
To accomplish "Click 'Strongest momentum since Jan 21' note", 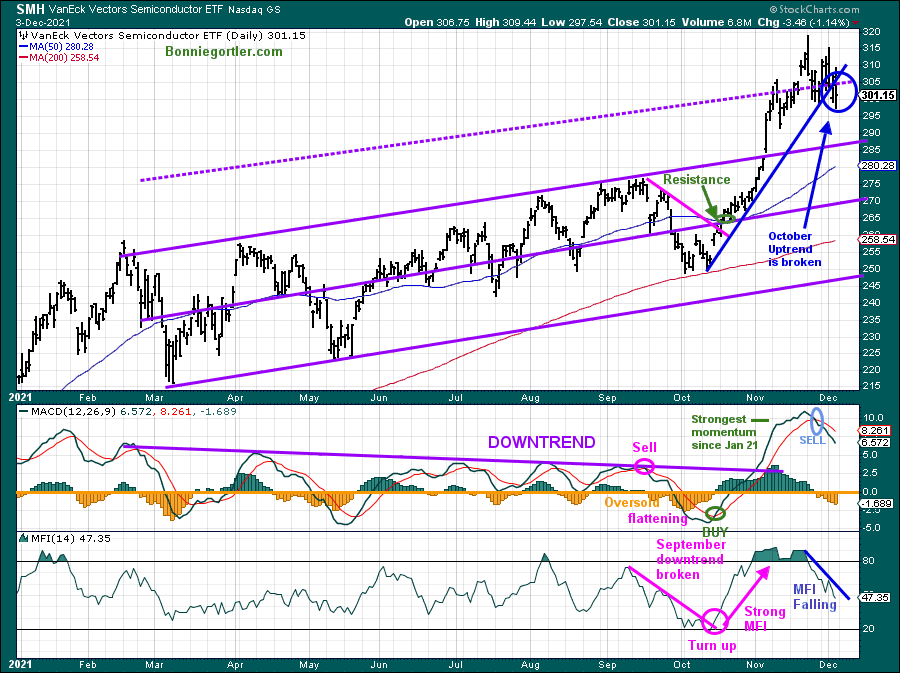I will click(724, 432).
